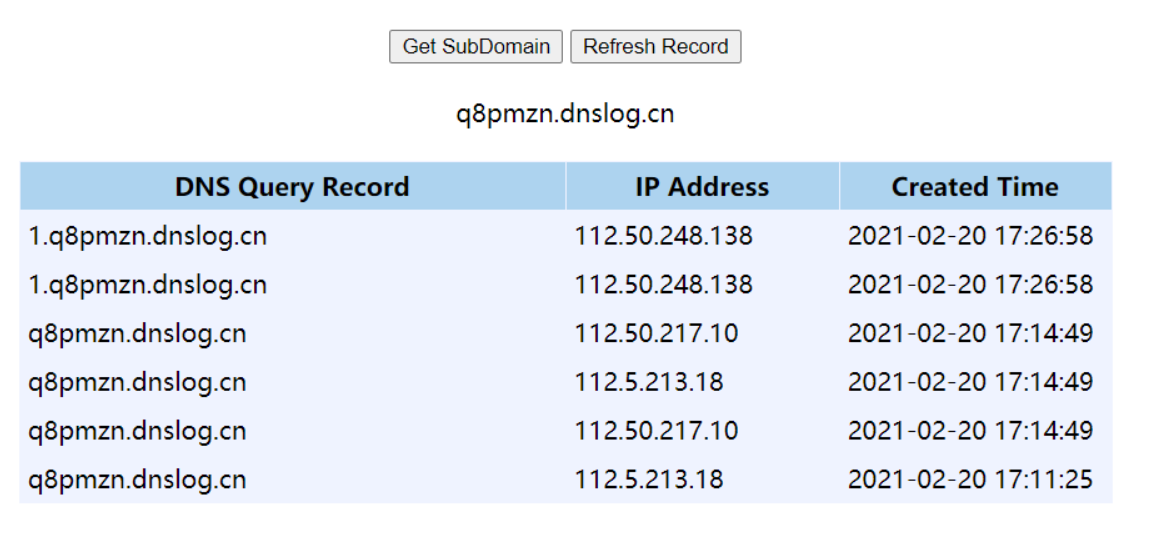Screen dimensions: 1164x537
Task: Select the last 112.50.217.10 IP address
Action: click(656, 432)
